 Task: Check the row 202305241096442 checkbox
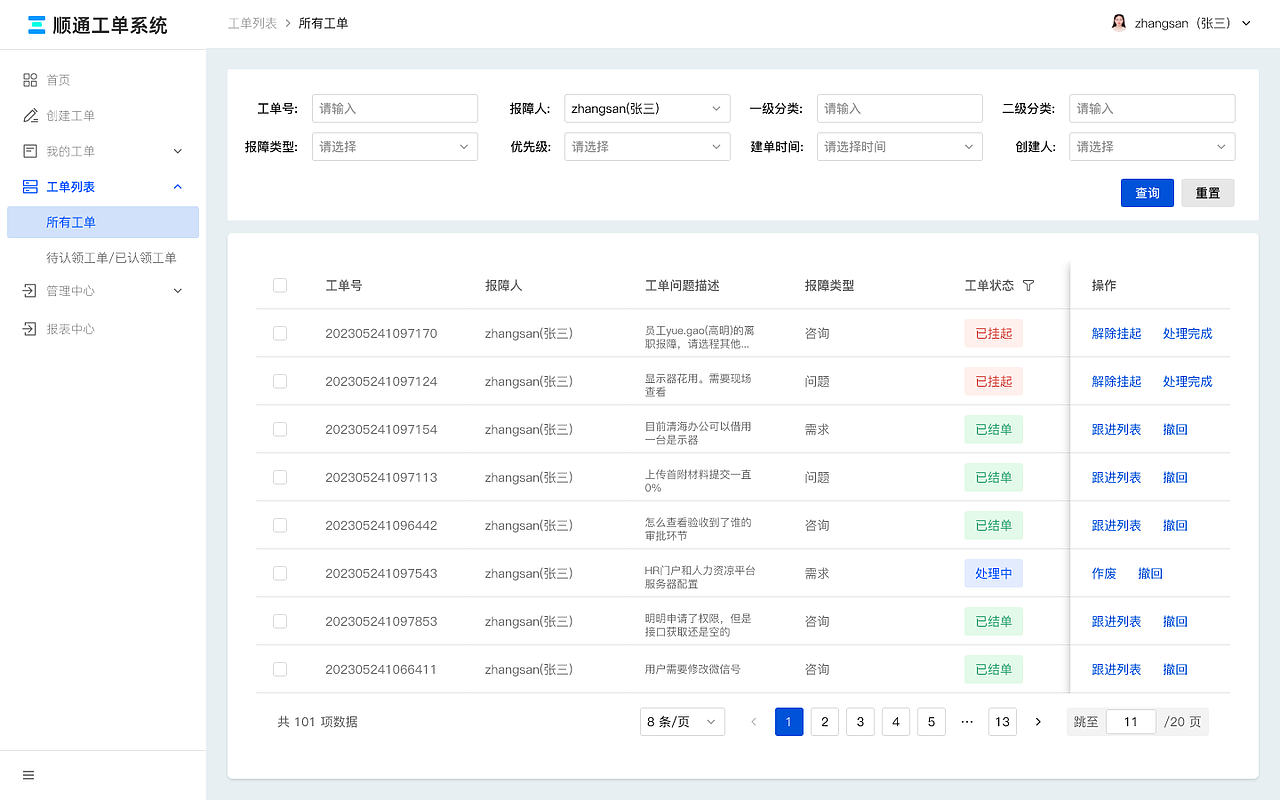coord(280,526)
